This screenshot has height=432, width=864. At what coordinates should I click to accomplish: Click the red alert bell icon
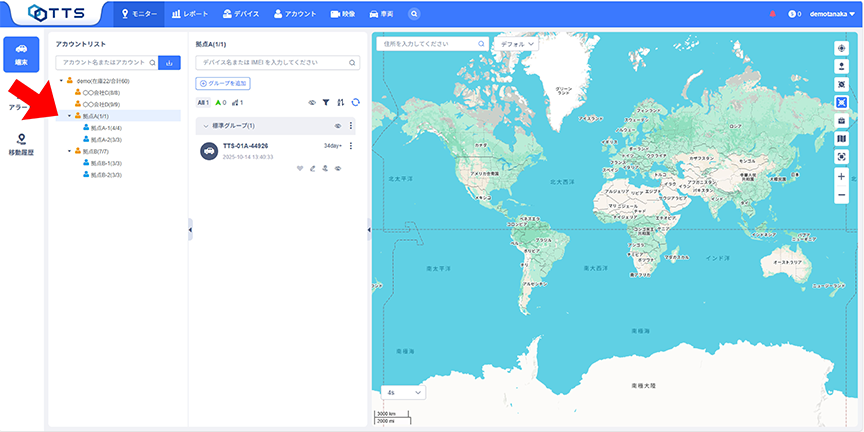(x=773, y=14)
